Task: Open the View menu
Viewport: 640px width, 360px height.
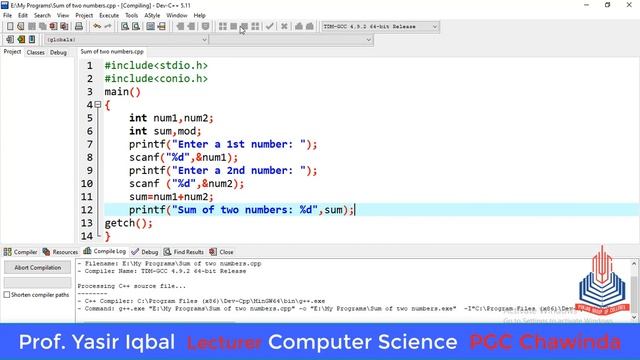Action: [63, 15]
